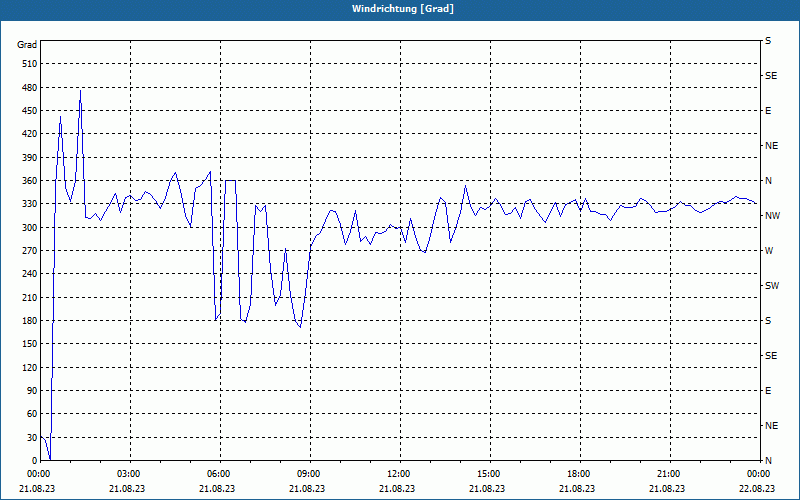
Task: Click the 300 y-axis value
Action: (x=30, y=227)
